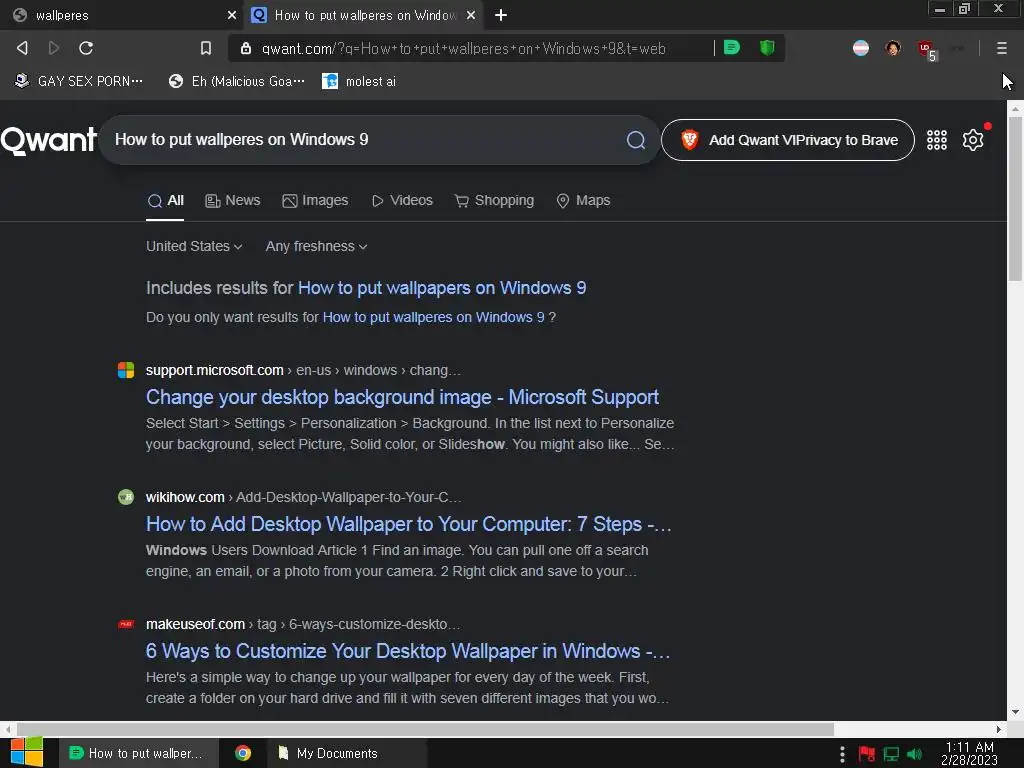The image size is (1024, 768).
Task: Click the MakeUseOf favicon beside third result
Action: pyautogui.click(x=125, y=624)
